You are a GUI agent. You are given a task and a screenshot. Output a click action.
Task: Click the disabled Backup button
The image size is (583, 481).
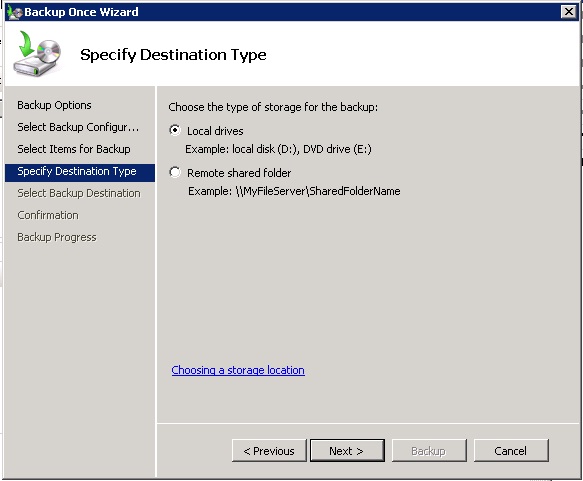(x=429, y=451)
